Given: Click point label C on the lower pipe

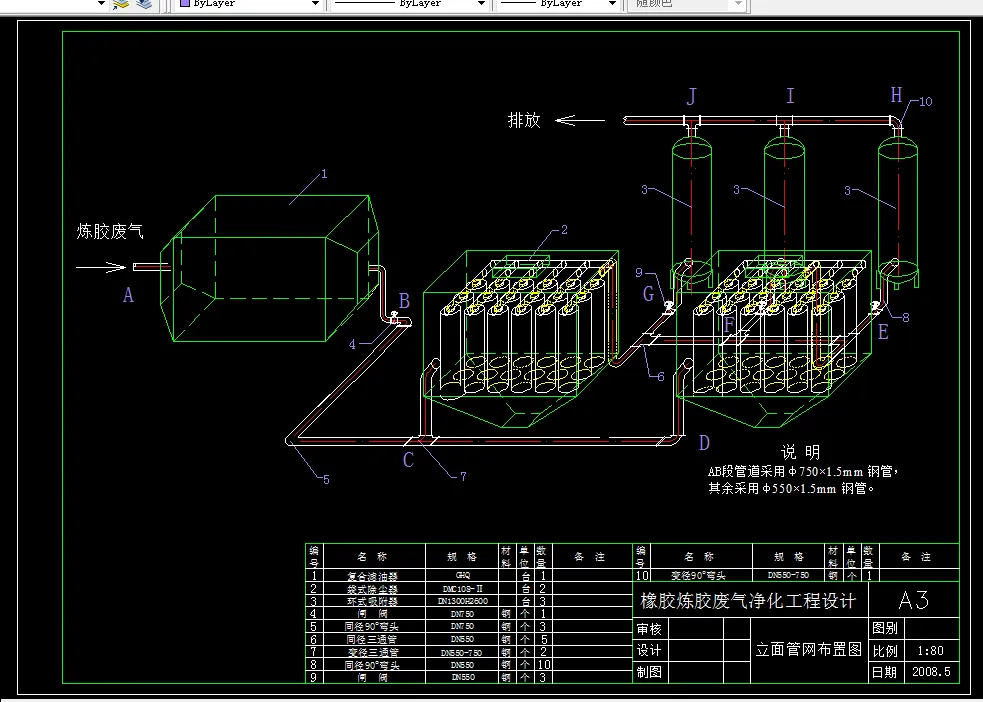Looking at the screenshot, I should (x=408, y=460).
